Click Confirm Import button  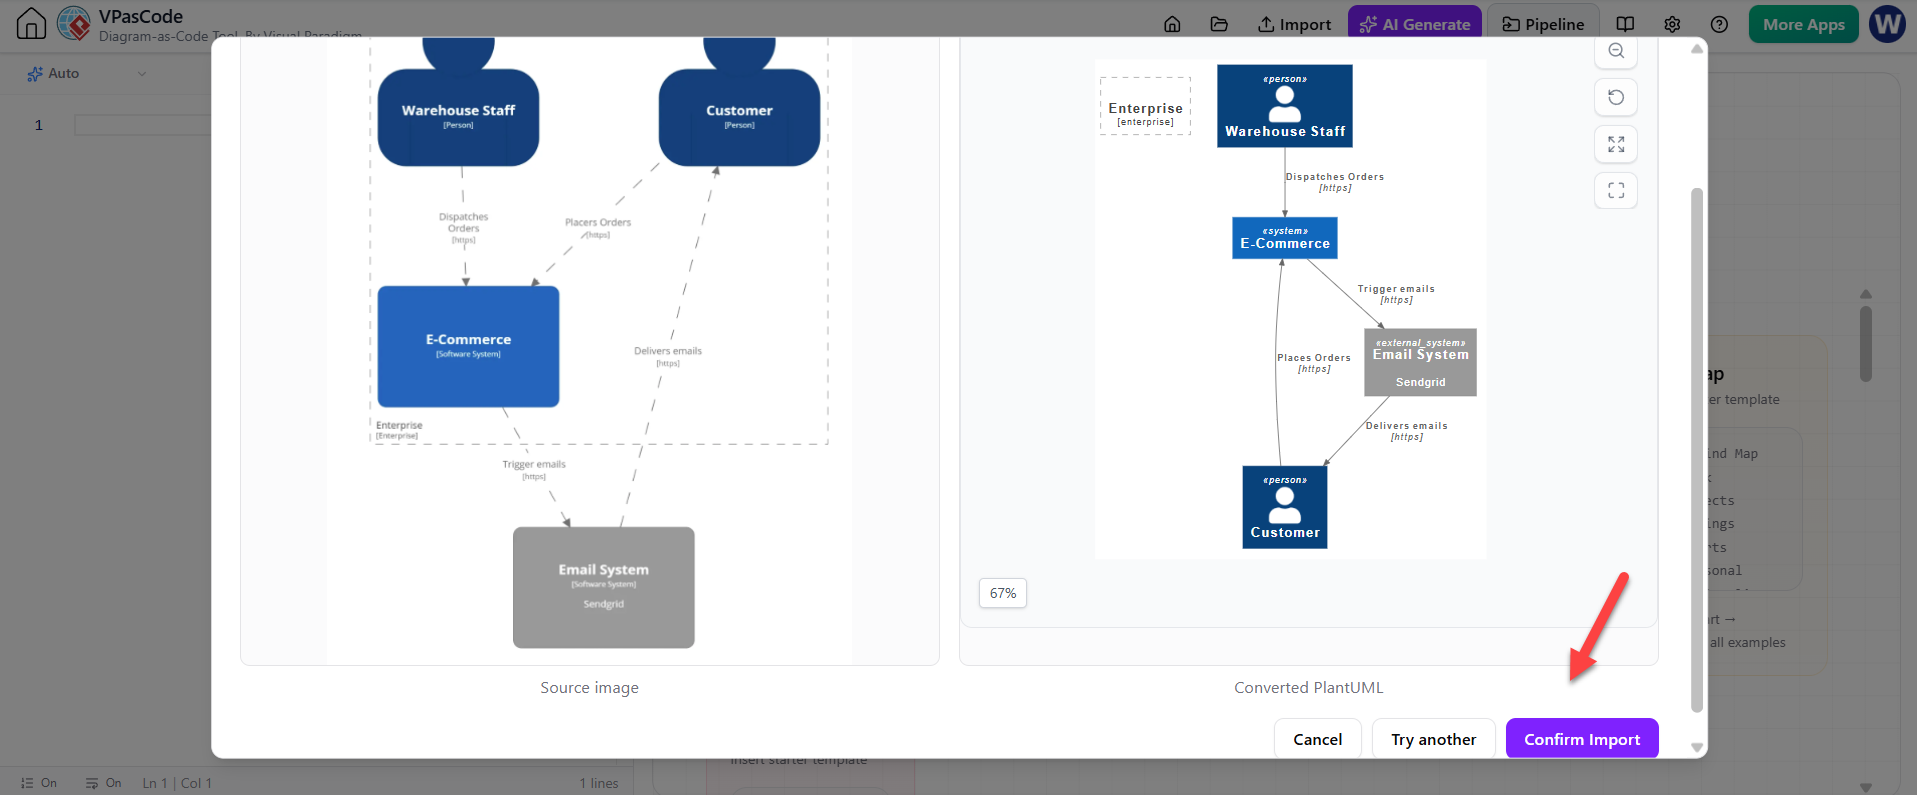pos(1581,739)
